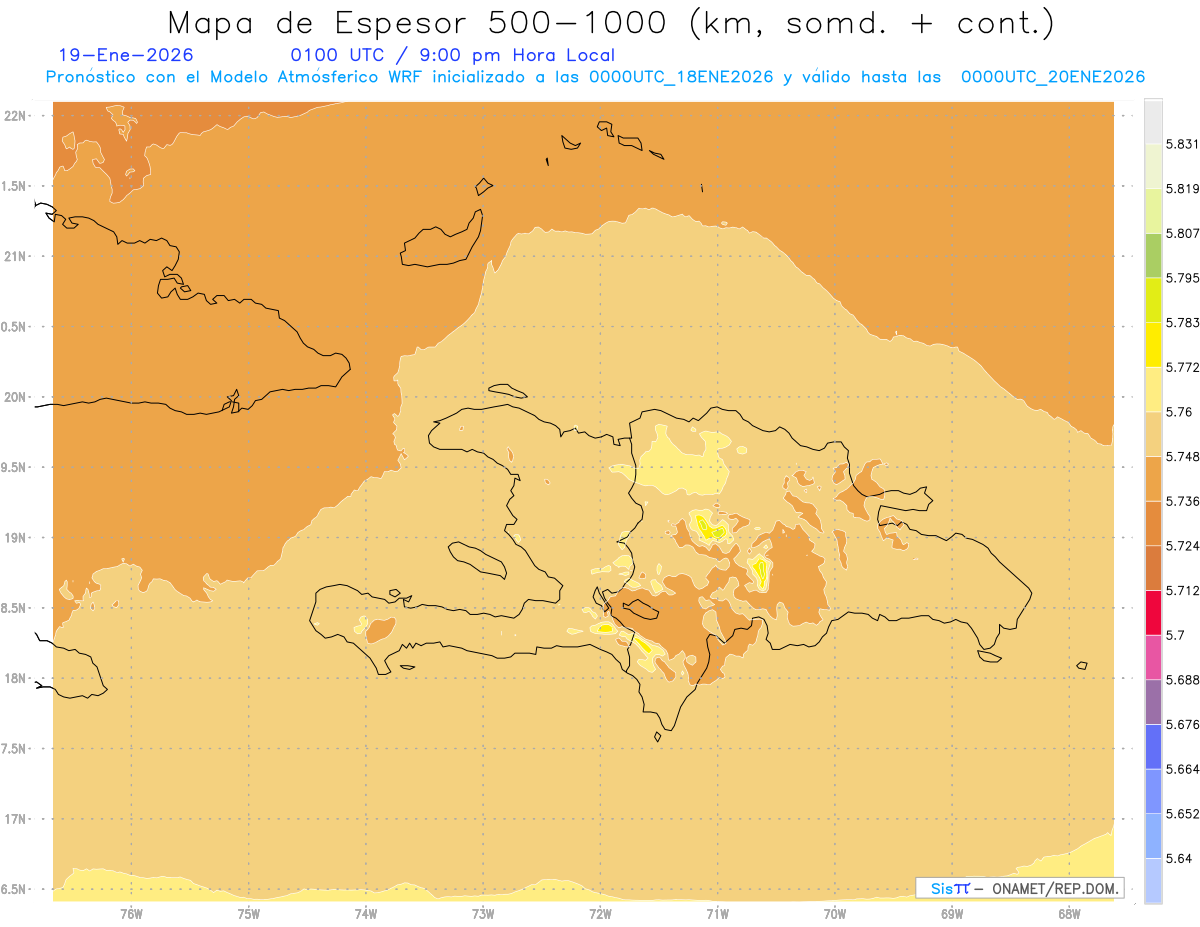The image size is (1200, 927).
Task: Click the dark orange swatch between 5.724 and 5.736
Action: coord(1153,523)
